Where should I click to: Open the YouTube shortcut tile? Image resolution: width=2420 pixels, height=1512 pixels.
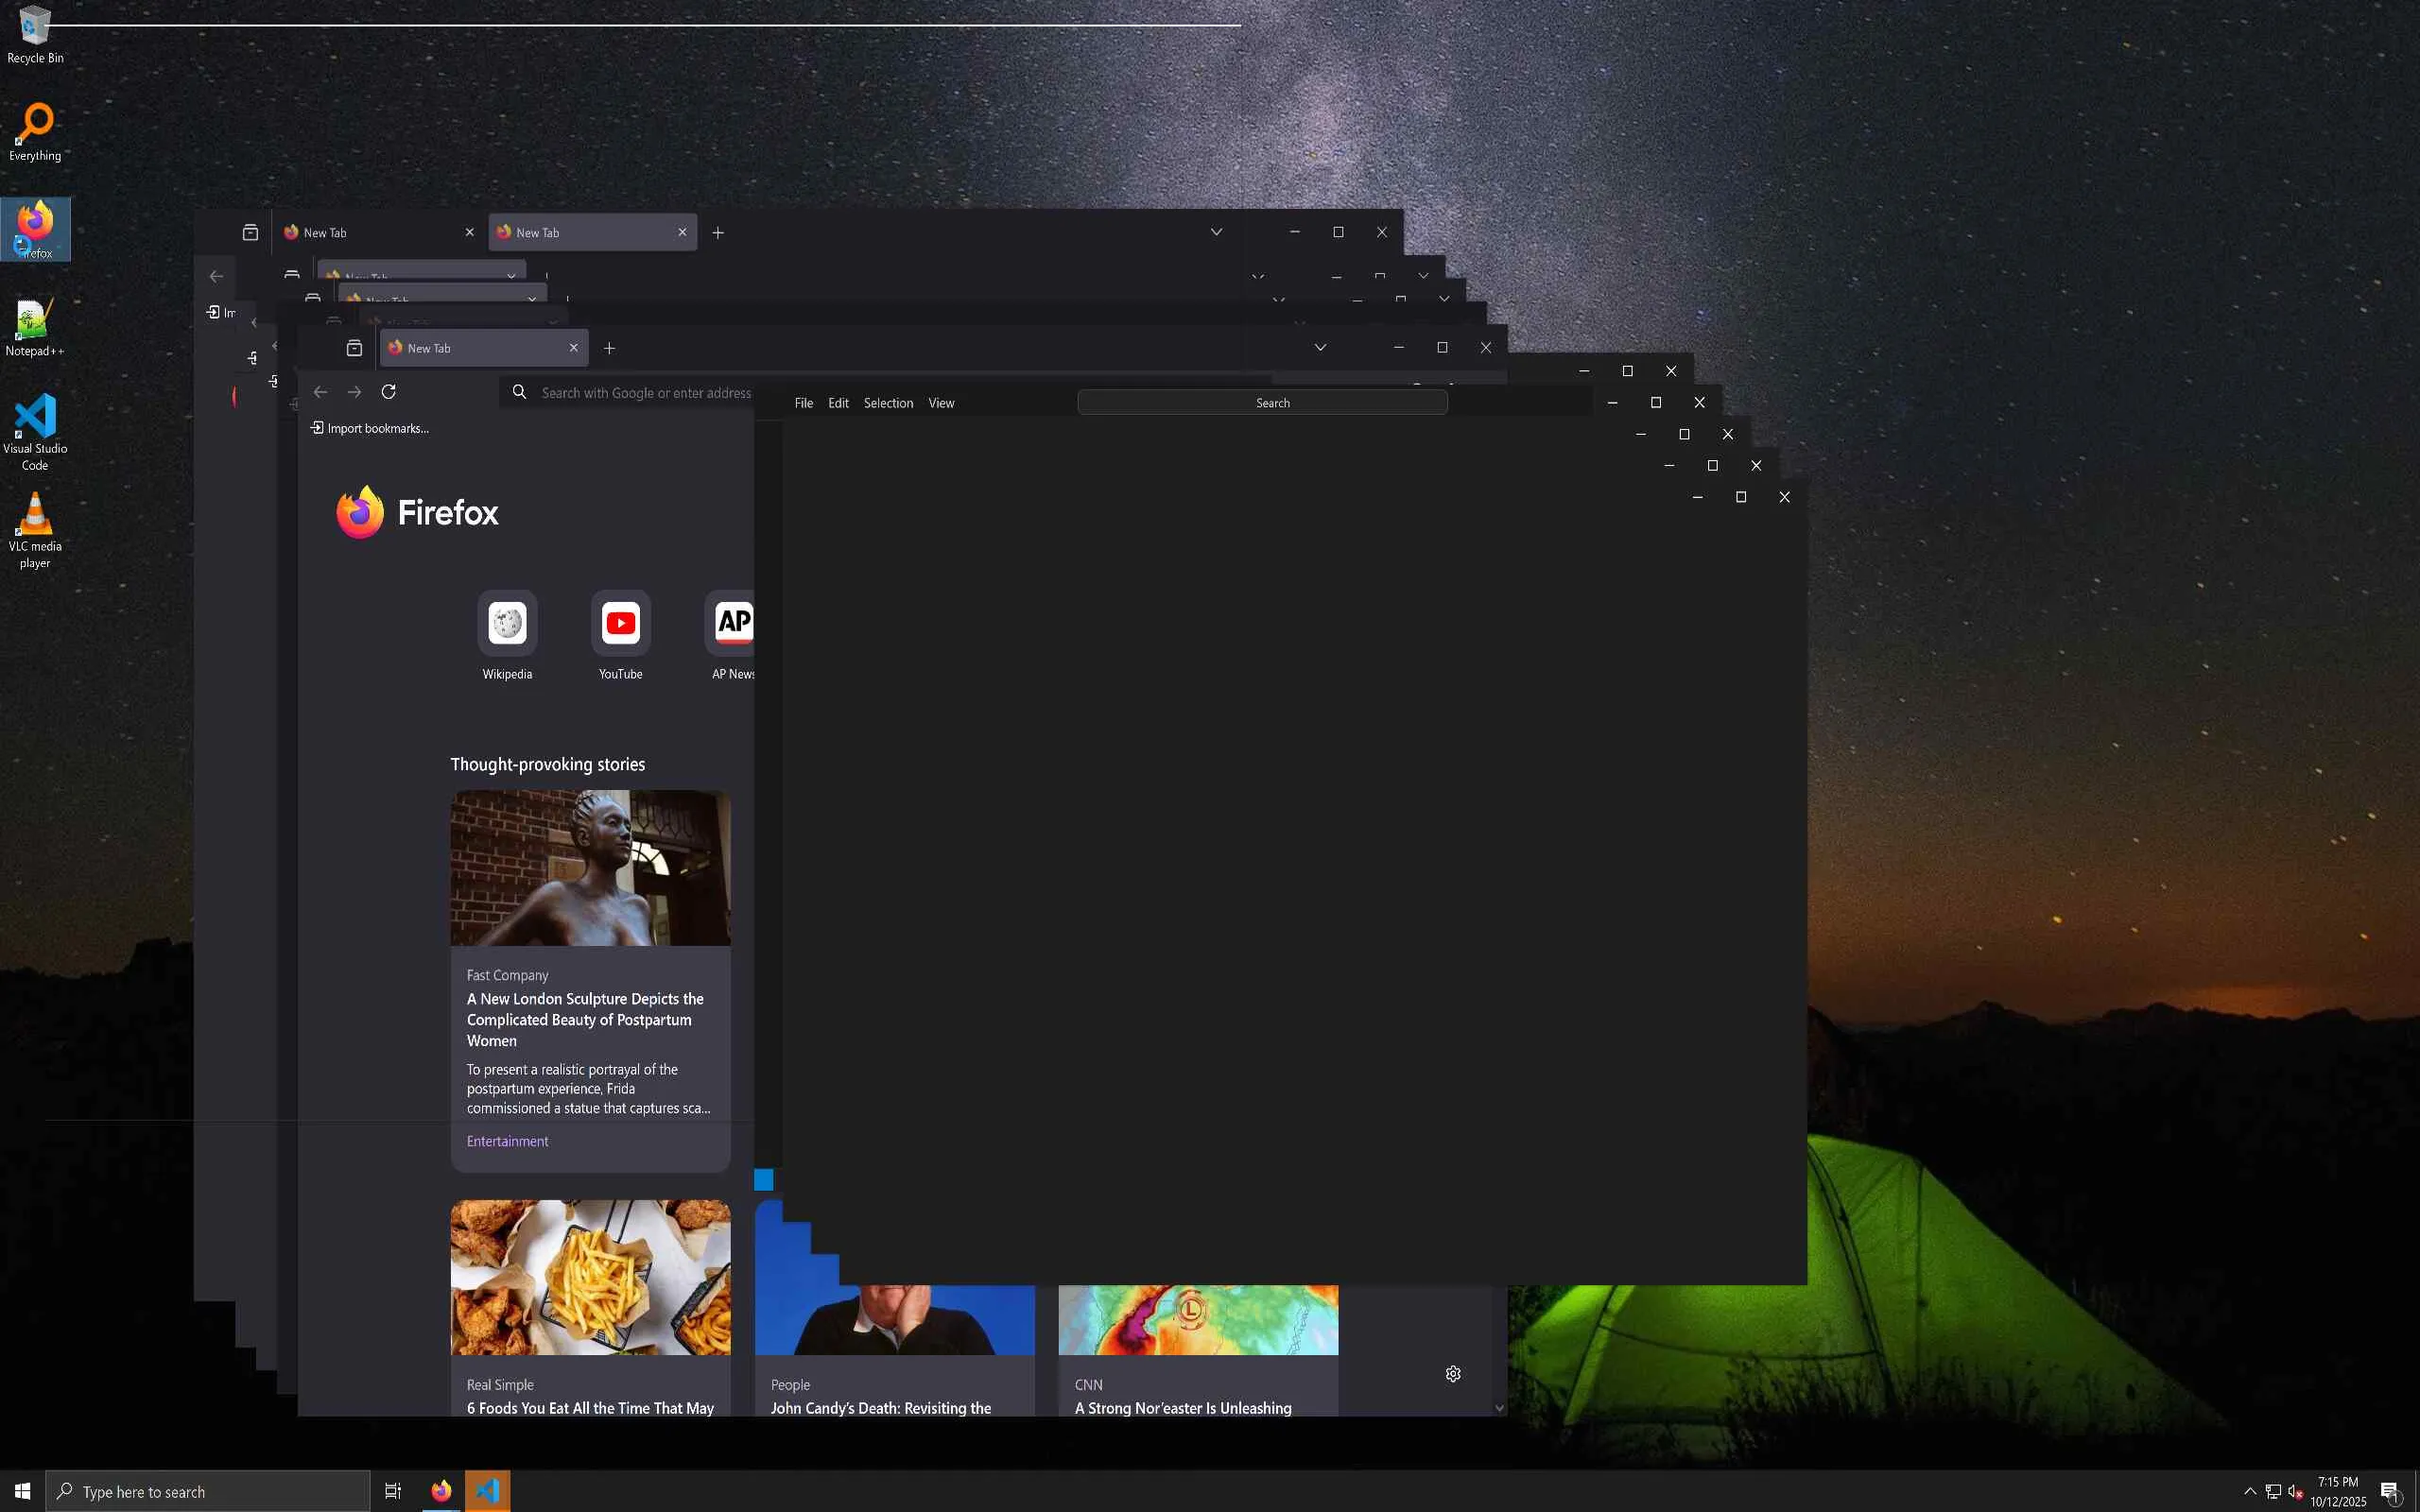[620, 624]
